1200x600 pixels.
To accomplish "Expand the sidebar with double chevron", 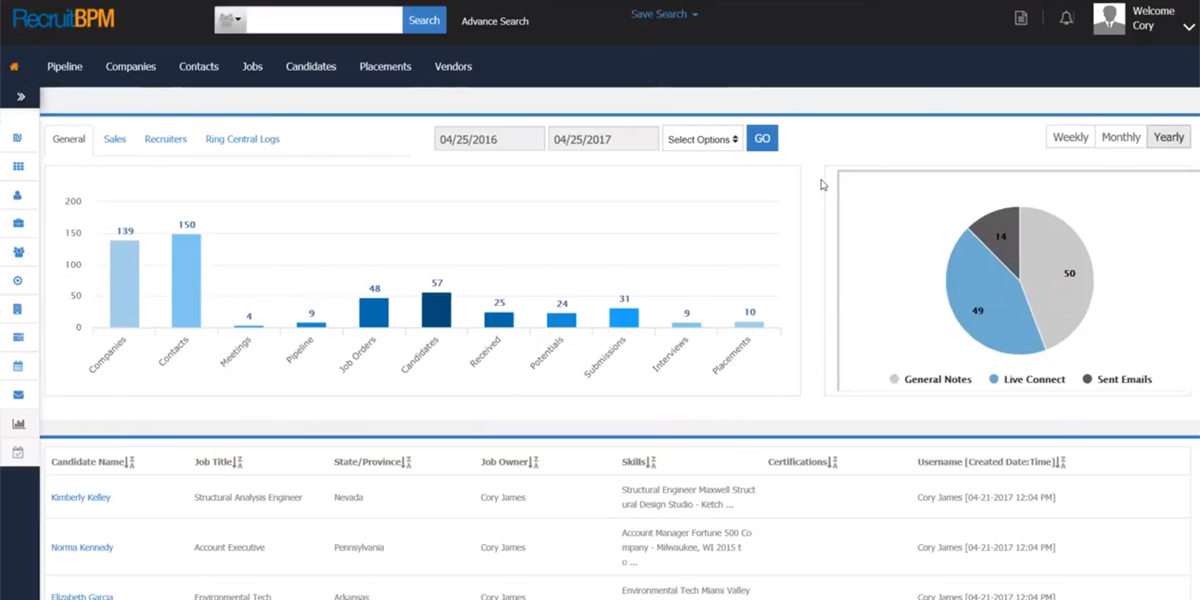I will tap(20, 97).
